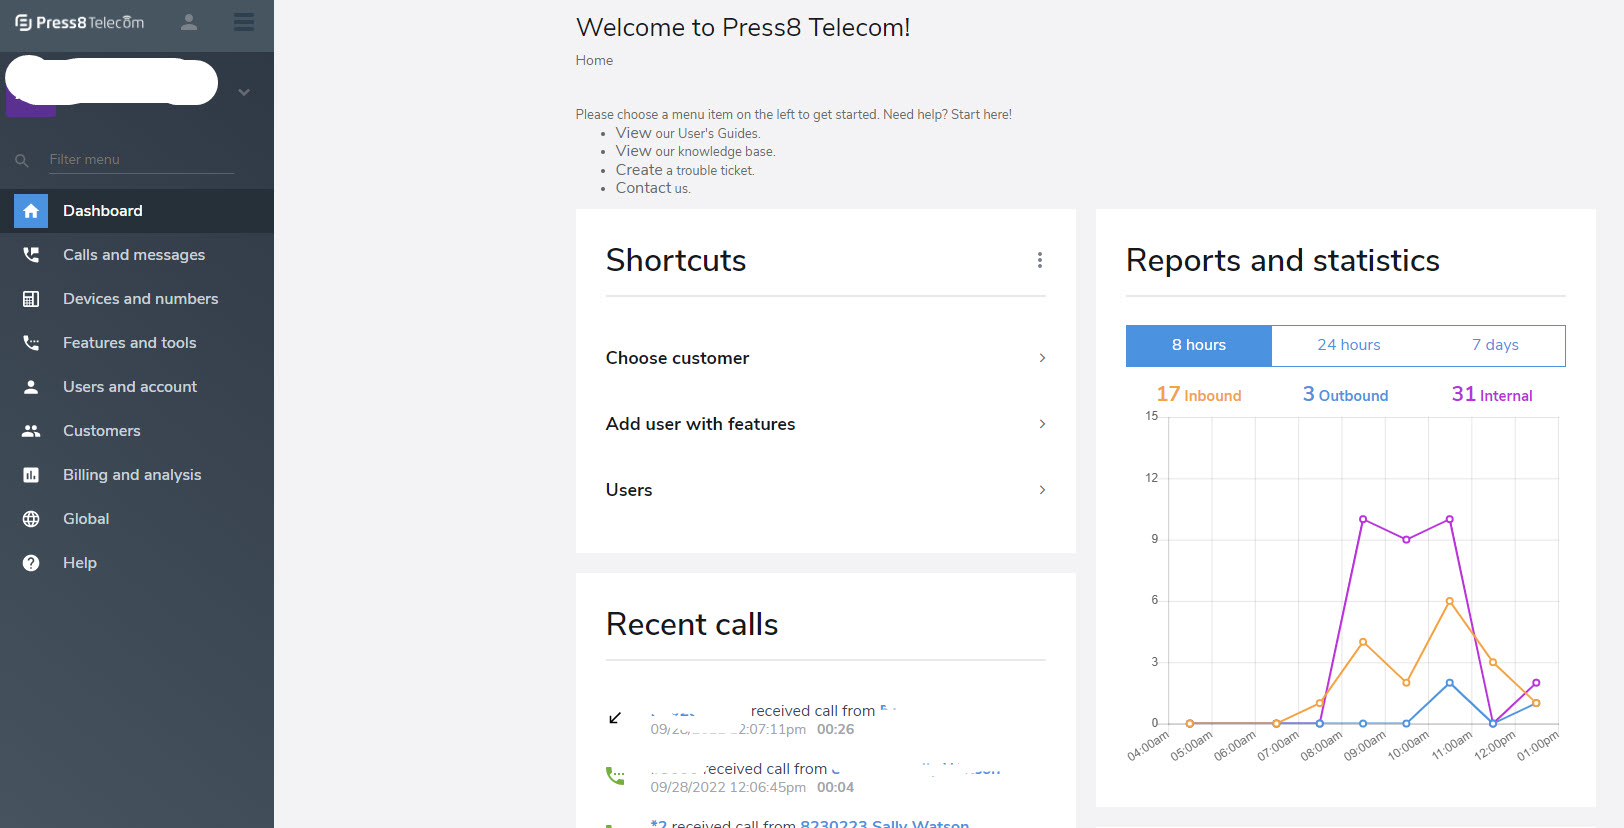
Task: Click the Devices and numbers icon
Action: (x=31, y=299)
